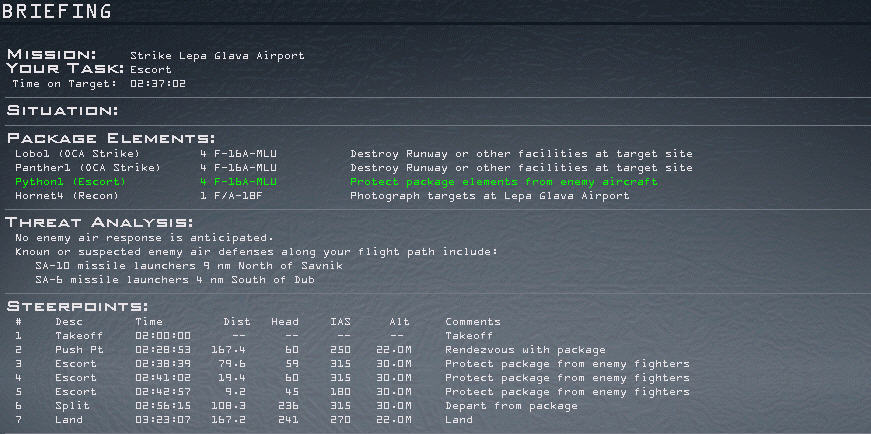
Task: Click the 'Threat Analysis:' heading
Action: (99, 223)
